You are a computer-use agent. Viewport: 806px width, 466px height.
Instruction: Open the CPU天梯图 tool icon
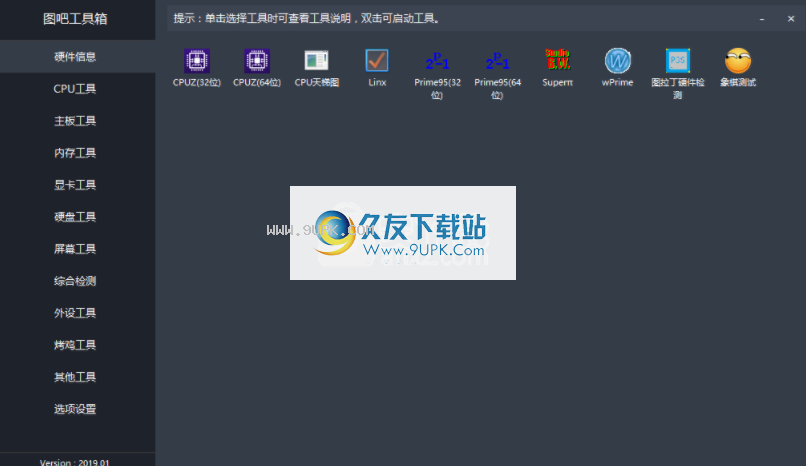pyautogui.click(x=317, y=61)
